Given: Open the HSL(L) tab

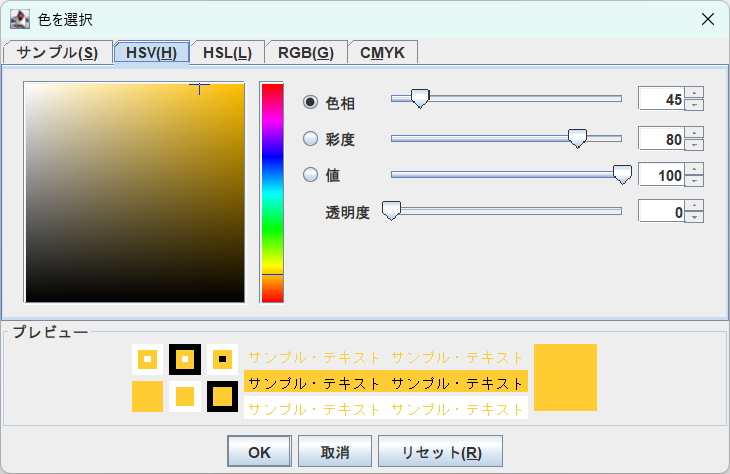Looking at the screenshot, I should tap(227, 52).
